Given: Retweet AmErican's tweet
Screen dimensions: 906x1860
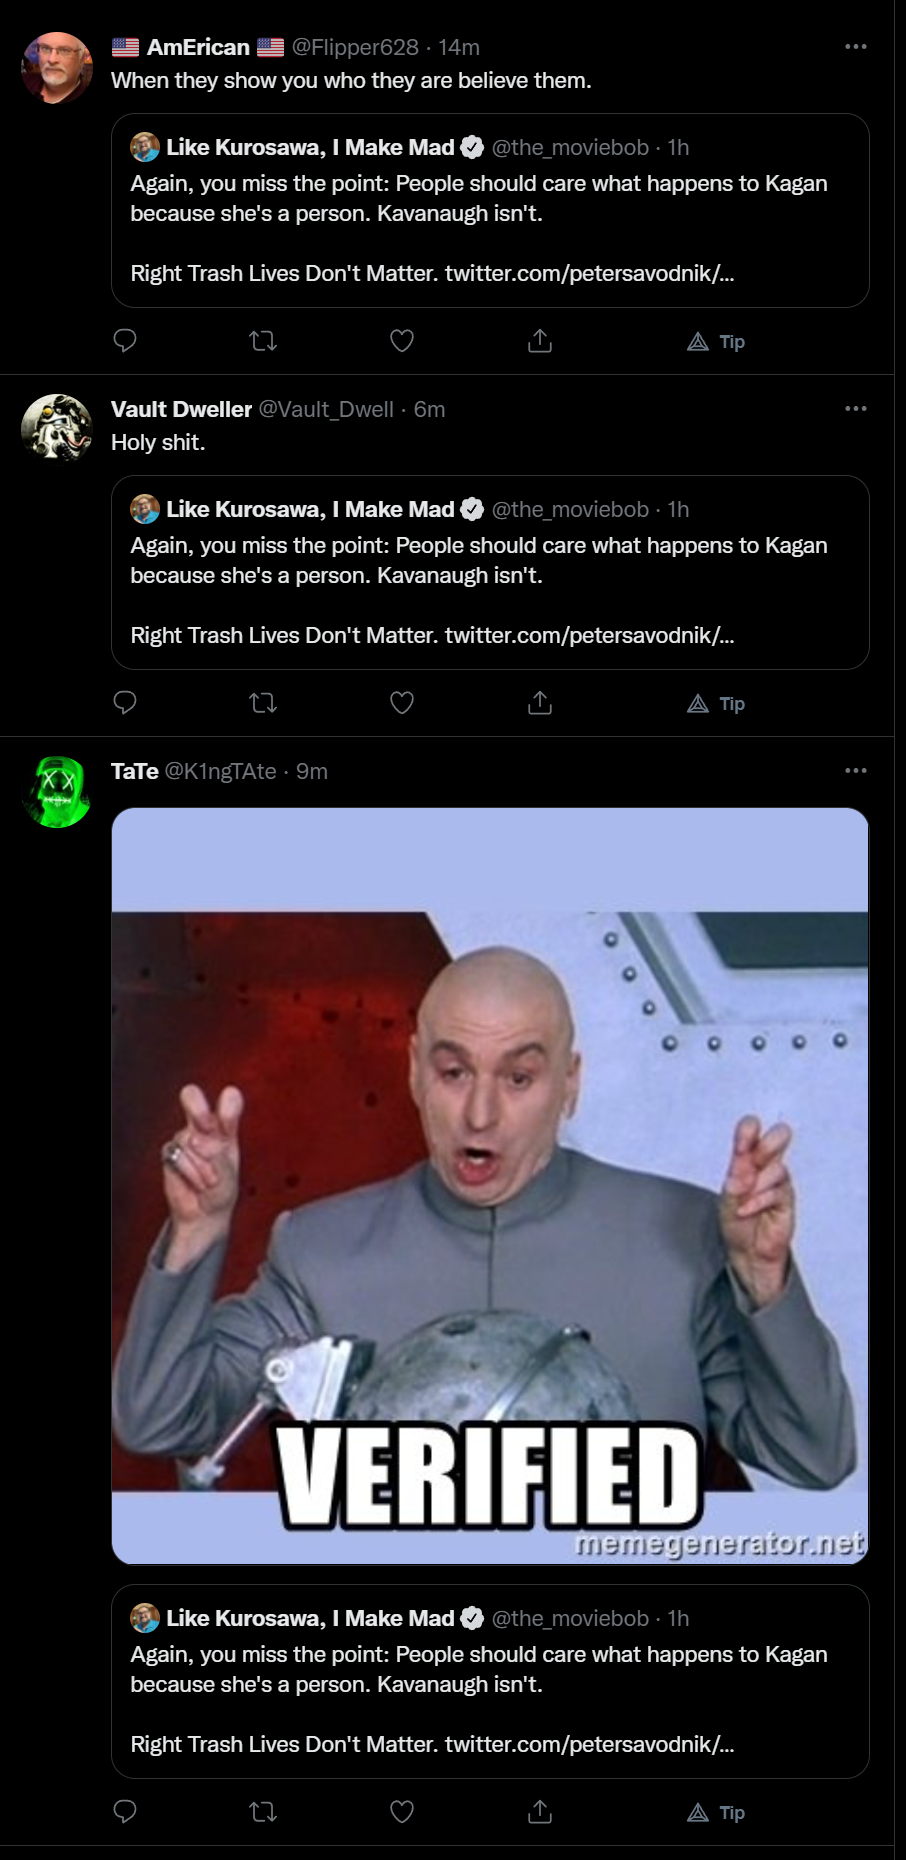Looking at the screenshot, I should [x=263, y=341].
